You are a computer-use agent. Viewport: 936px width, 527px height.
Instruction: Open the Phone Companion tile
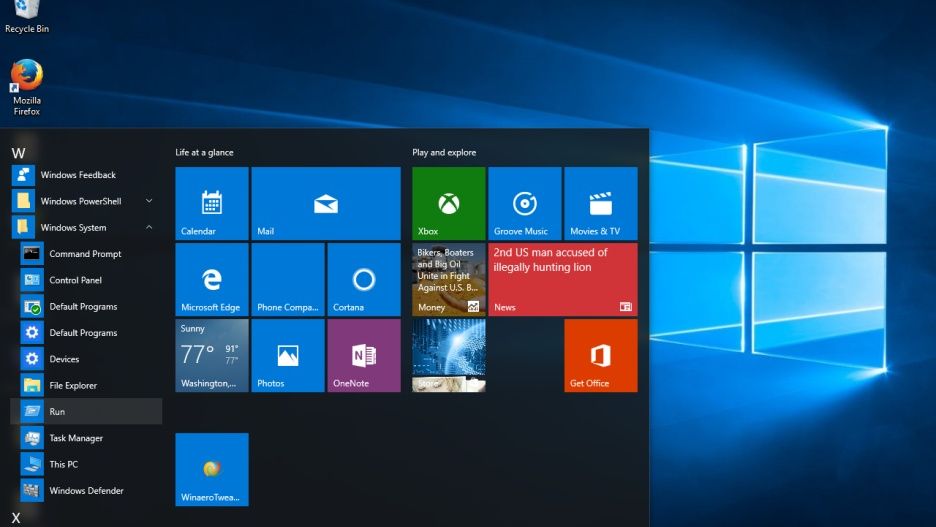point(288,279)
